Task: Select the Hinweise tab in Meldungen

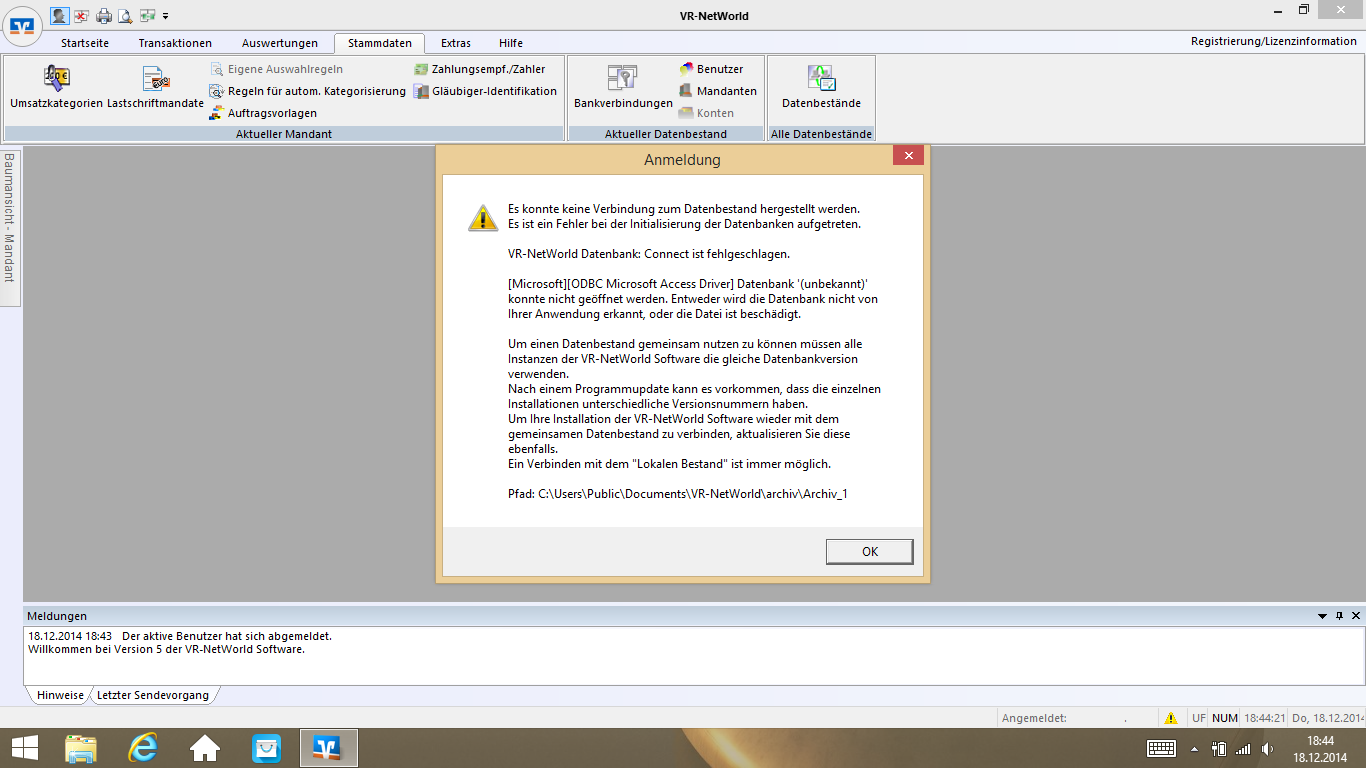Action: 61,695
